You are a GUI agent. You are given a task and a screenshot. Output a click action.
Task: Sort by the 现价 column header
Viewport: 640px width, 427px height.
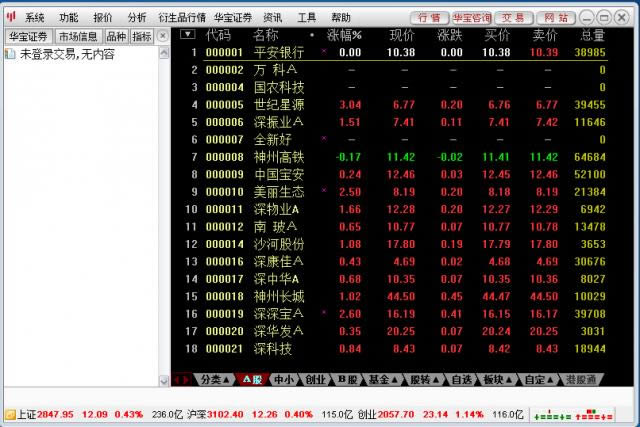pyautogui.click(x=402, y=35)
